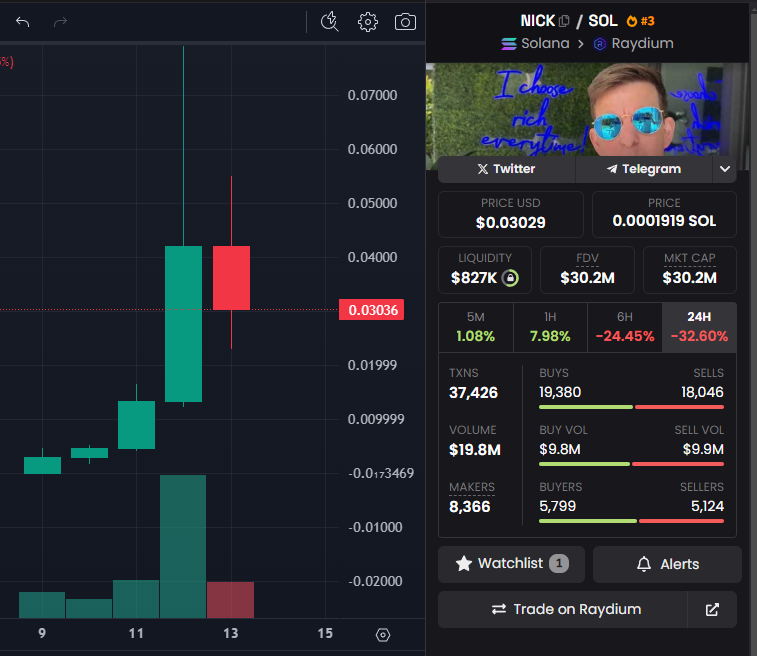
Task: Click the buys versus sells ratio bar
Action: (x=631, y=407)
